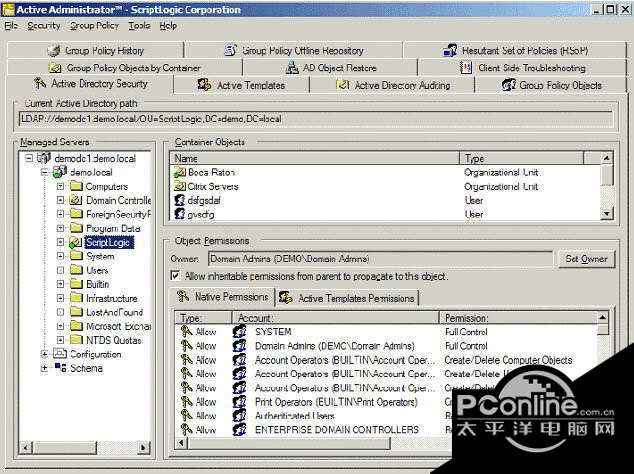
Task: Collapse the demo.local domain node
Action: tap(45, 172)
